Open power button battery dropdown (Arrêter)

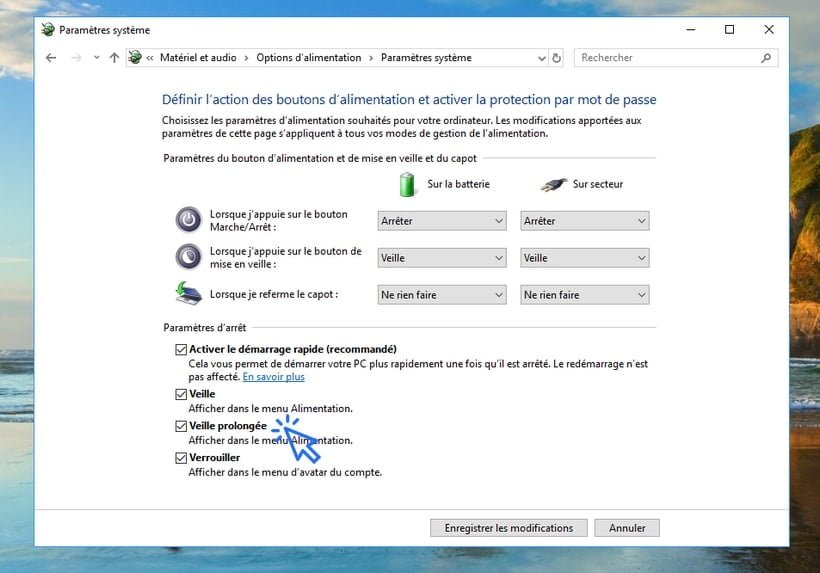coord(442,221)
